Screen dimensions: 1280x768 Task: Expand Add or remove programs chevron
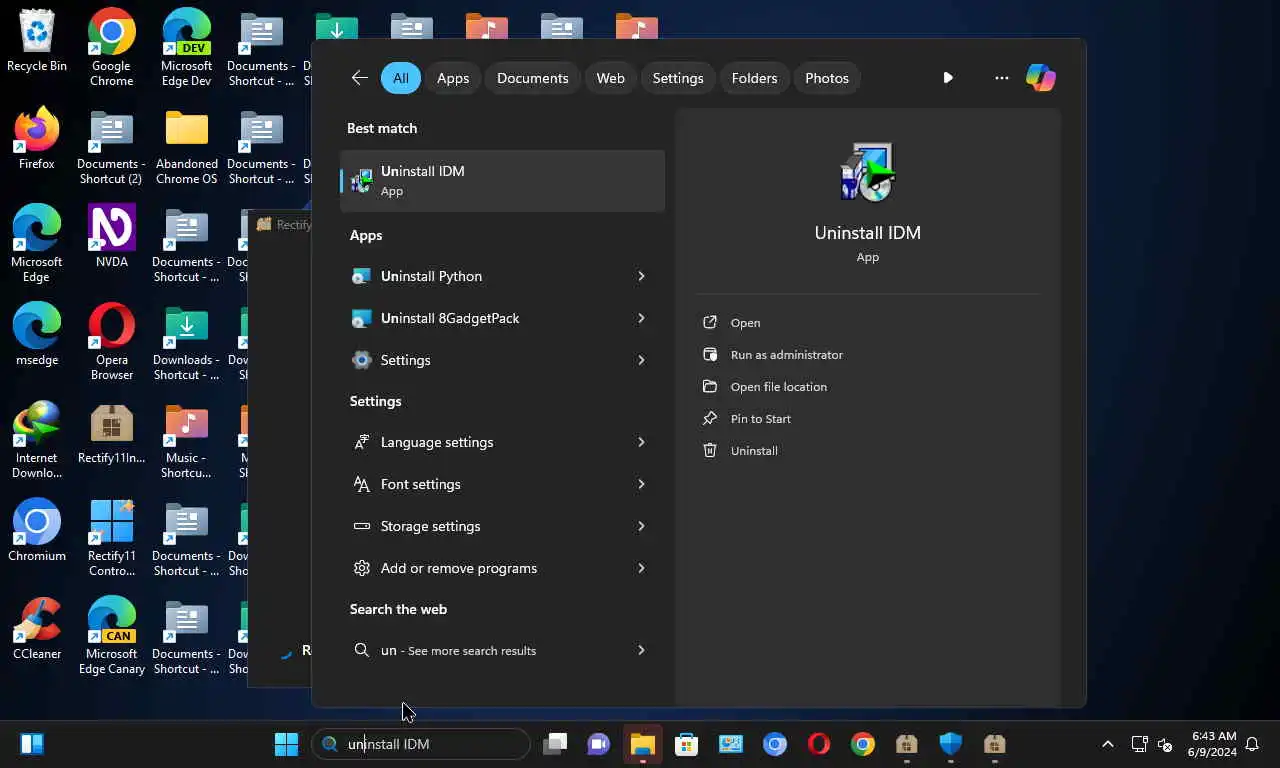coord(641,568)
